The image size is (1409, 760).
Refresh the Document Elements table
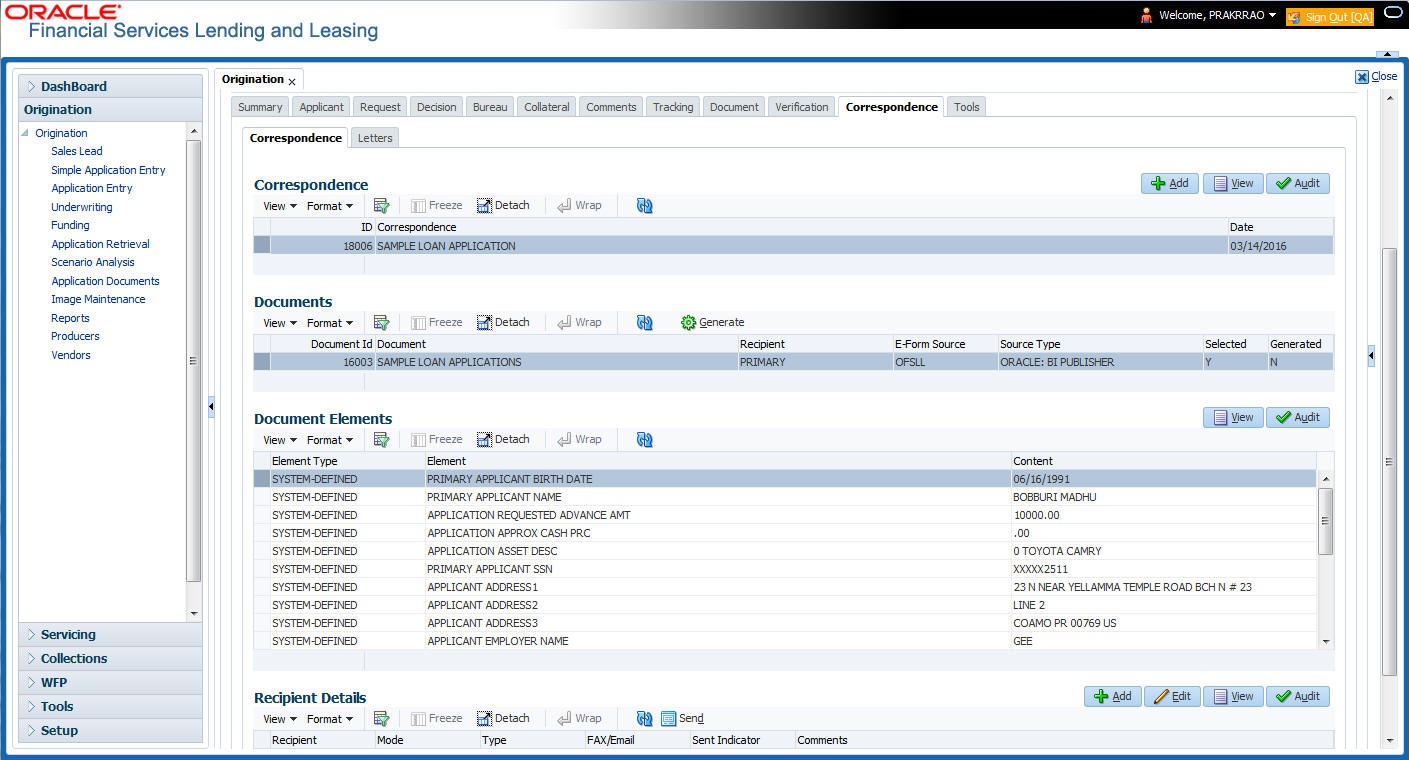click(x=644, y=439)
